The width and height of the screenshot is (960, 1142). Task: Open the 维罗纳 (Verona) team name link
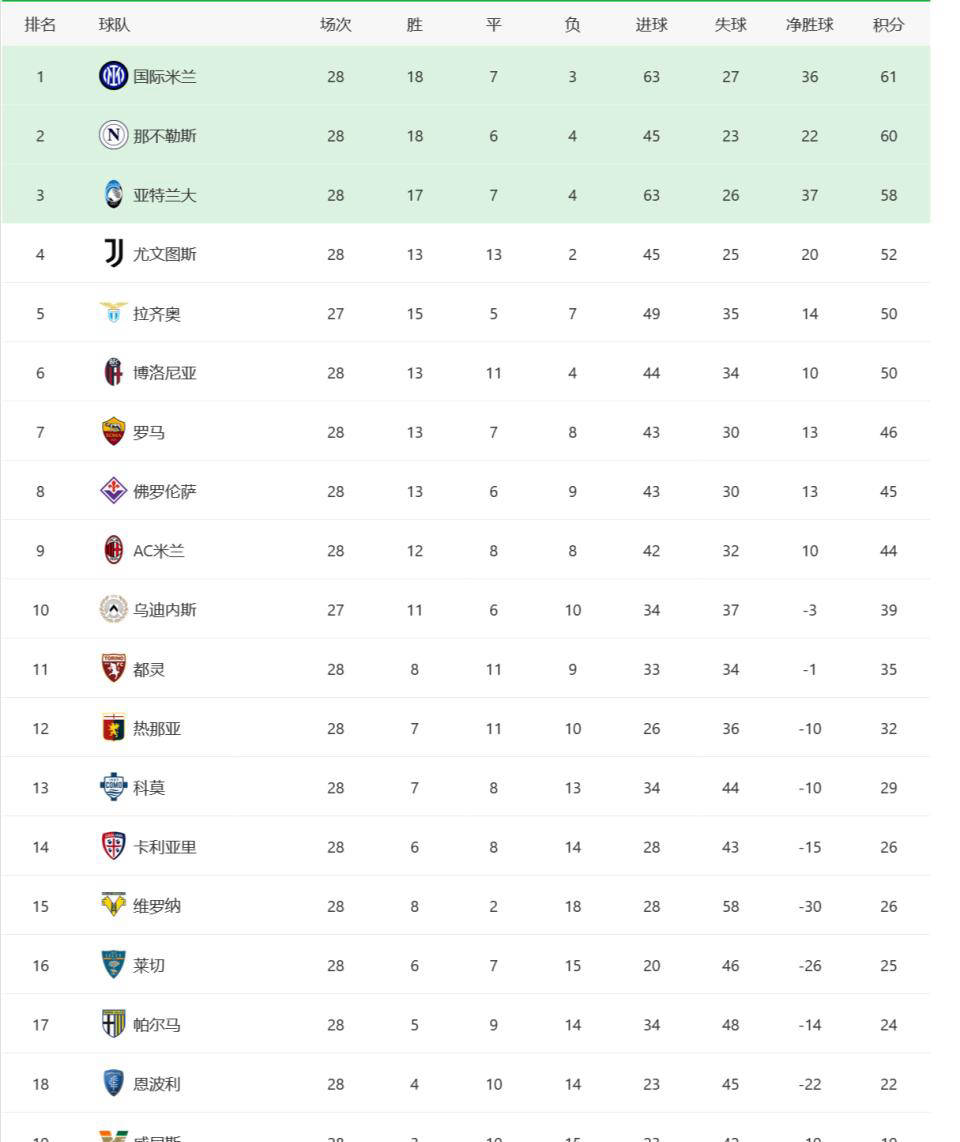coord(157,906)
